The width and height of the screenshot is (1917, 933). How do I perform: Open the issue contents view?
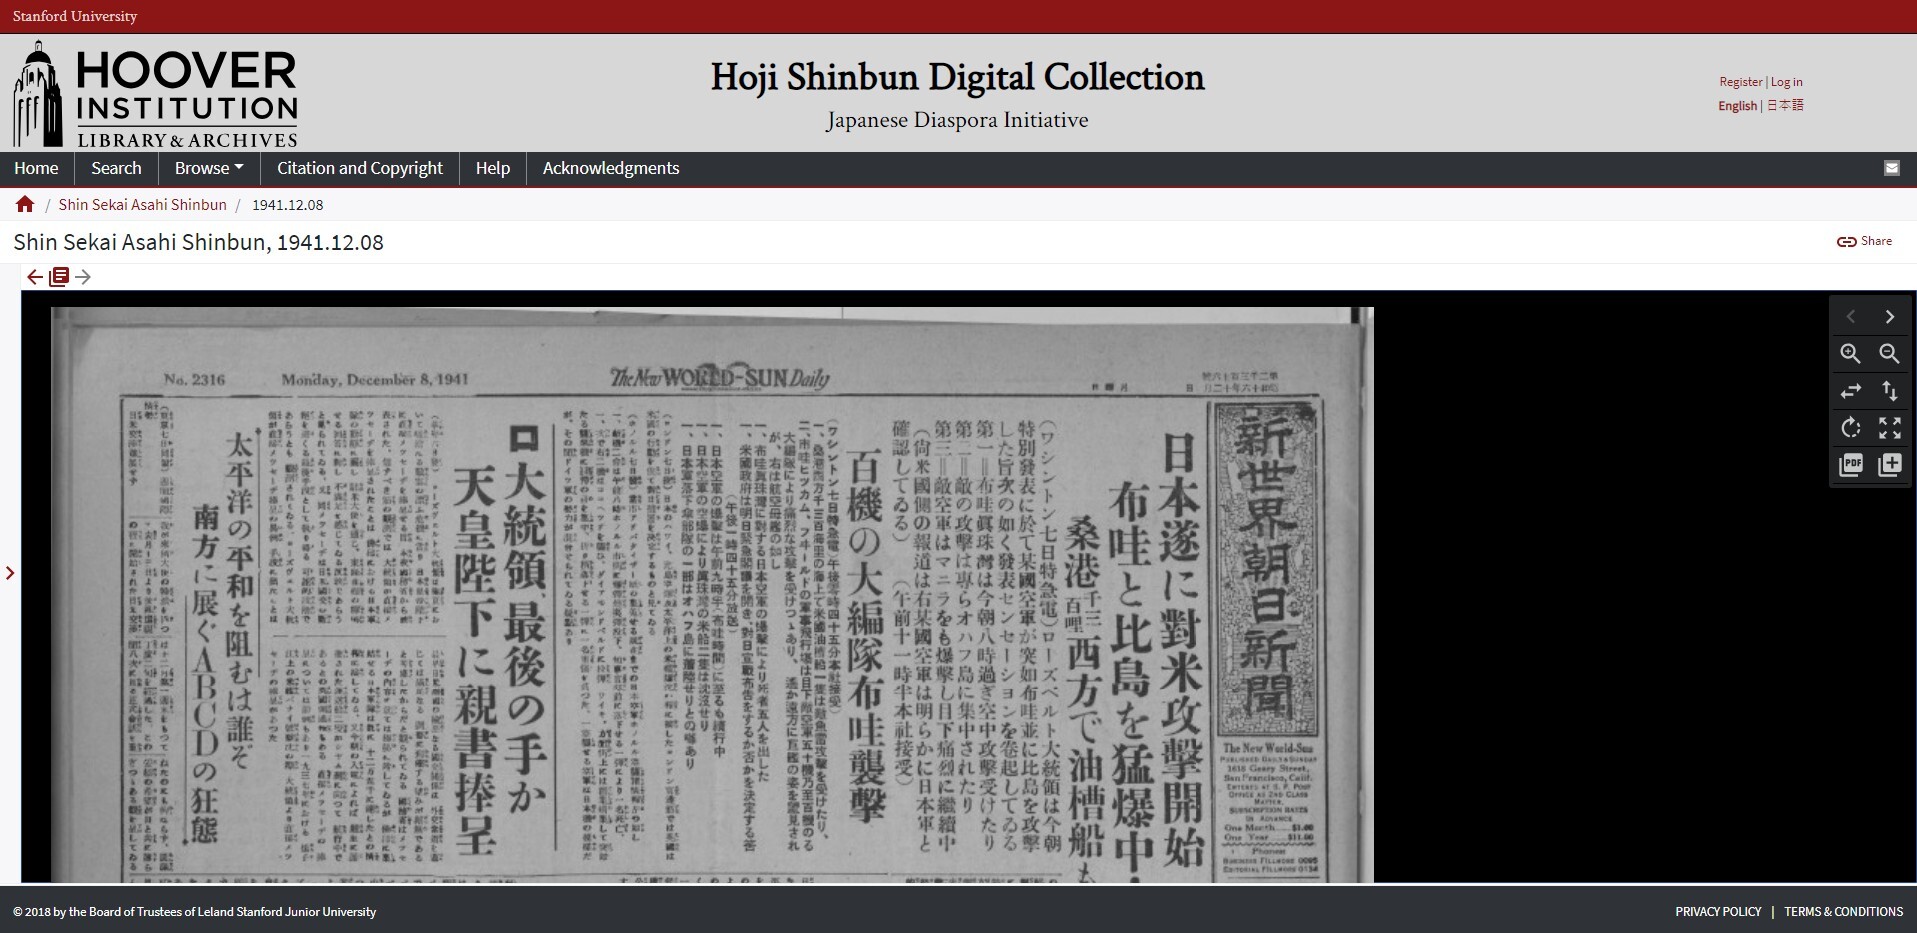pyautogui.click(x=59, y=277)
